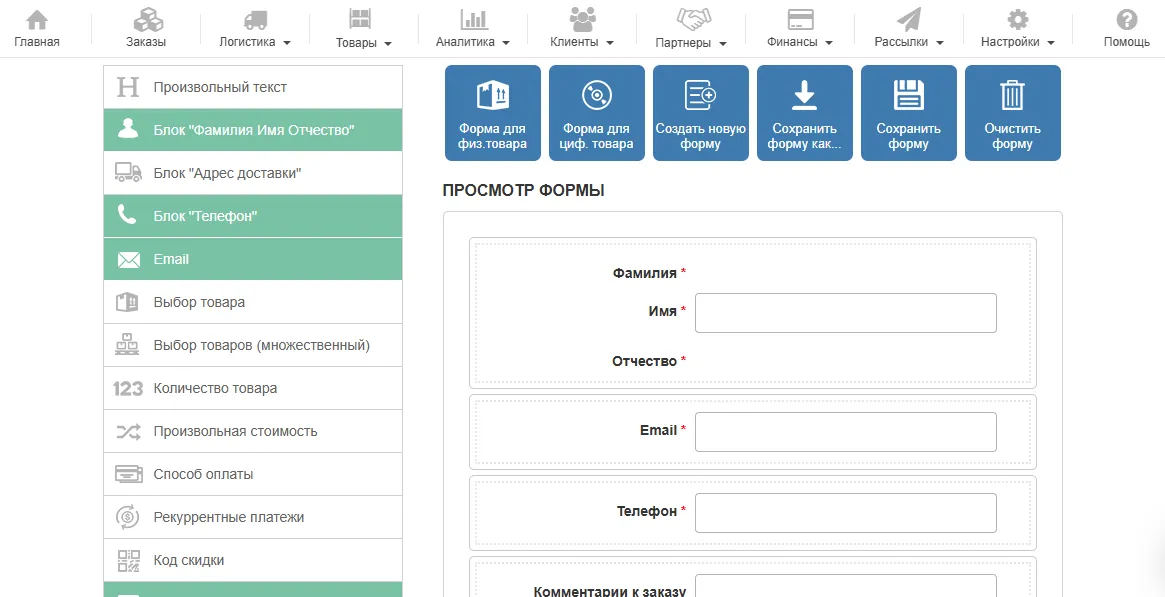Open the Товары dropdown menu
This screenshot has width=1165, height=597.
pyautogui.click(x=364, y=29)
